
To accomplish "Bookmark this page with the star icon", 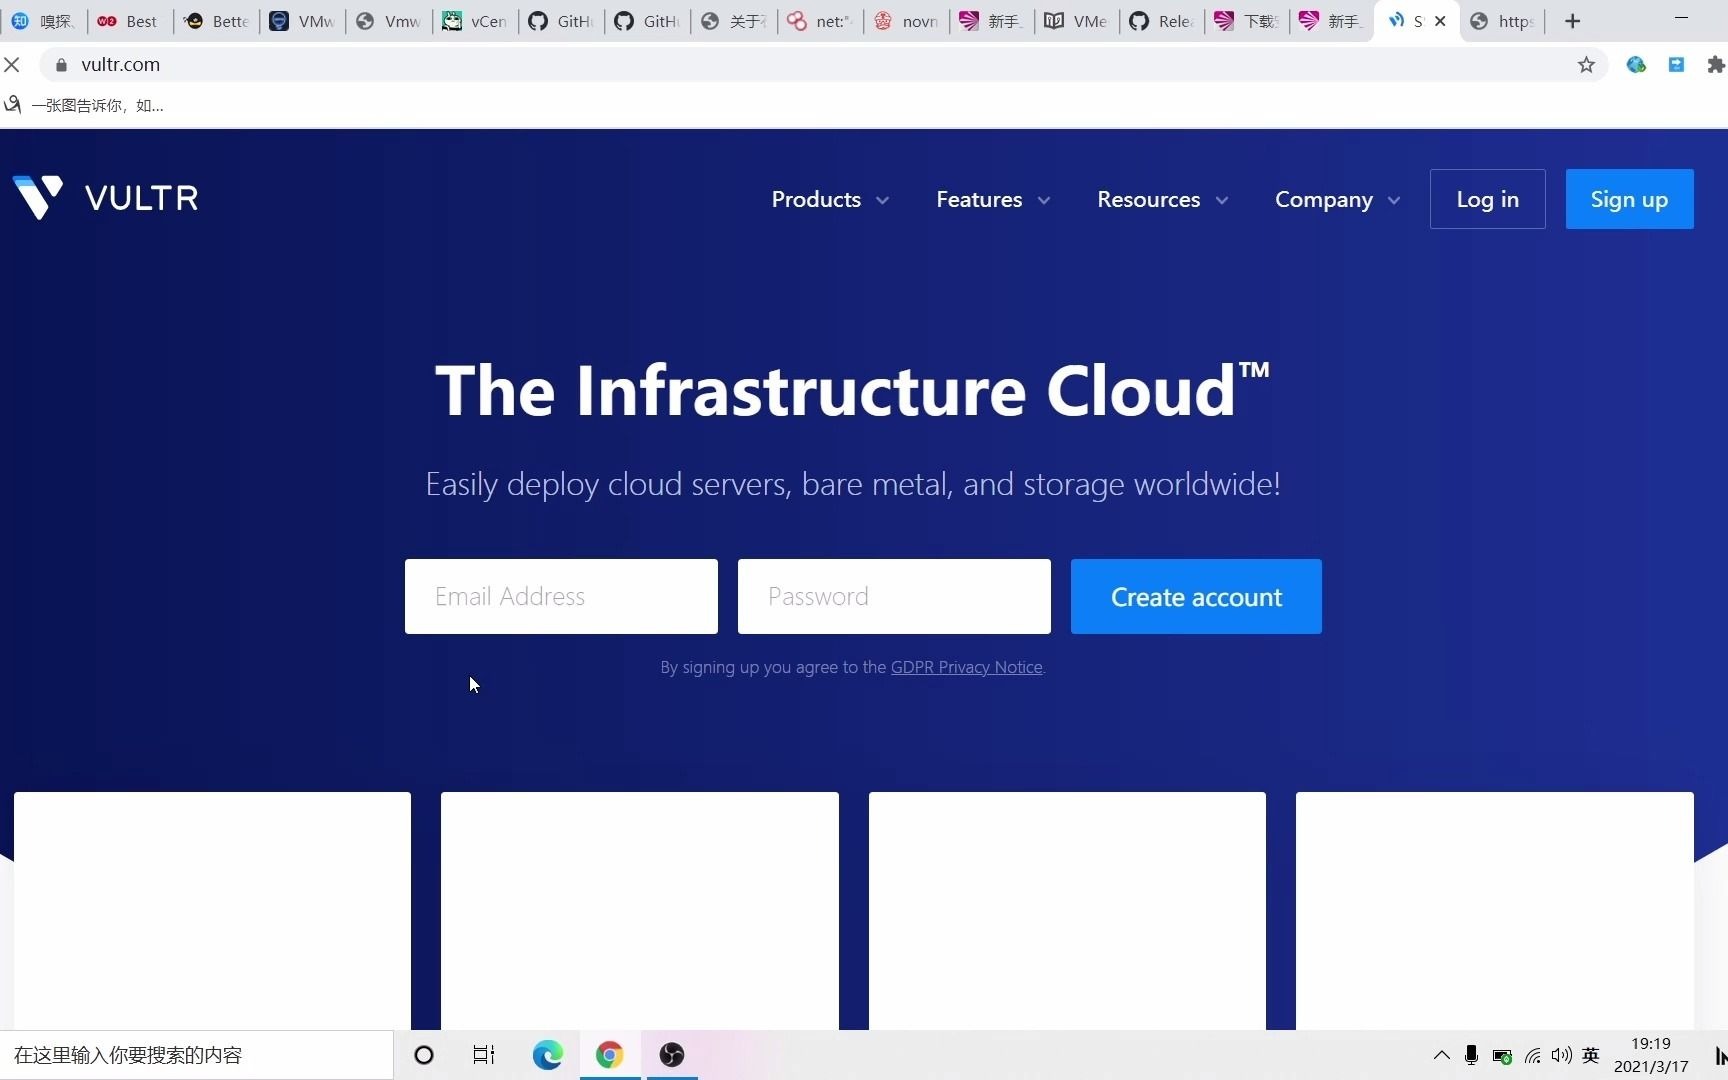I will pyautogui.click(x=1586, y=65).
